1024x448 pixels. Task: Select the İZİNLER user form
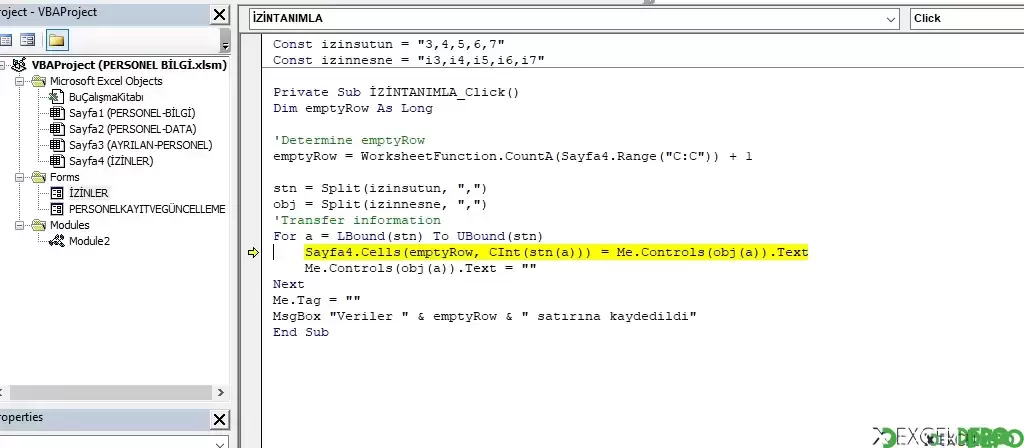[88, 193]
